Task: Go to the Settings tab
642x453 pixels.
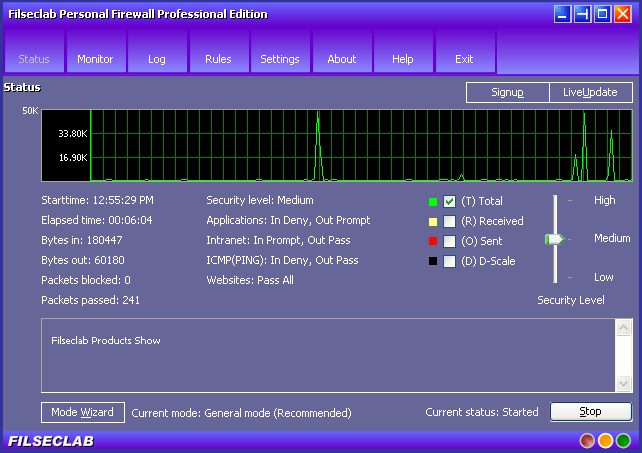Action: tap(280, 59)
